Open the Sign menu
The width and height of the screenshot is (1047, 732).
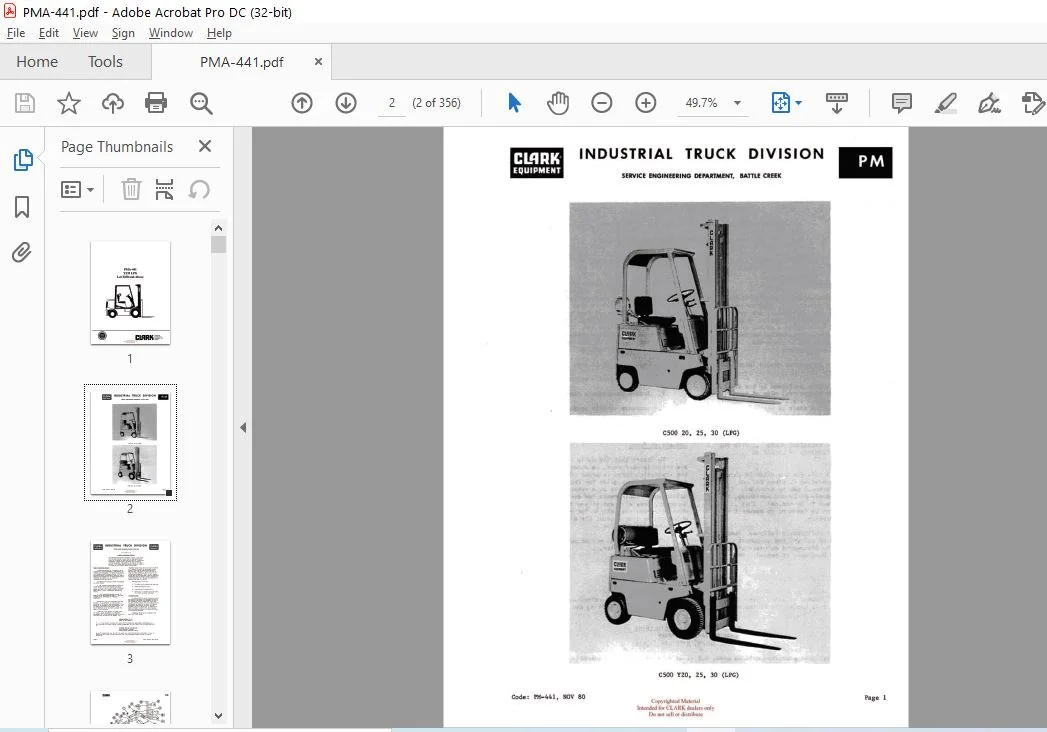pos(123,33)
